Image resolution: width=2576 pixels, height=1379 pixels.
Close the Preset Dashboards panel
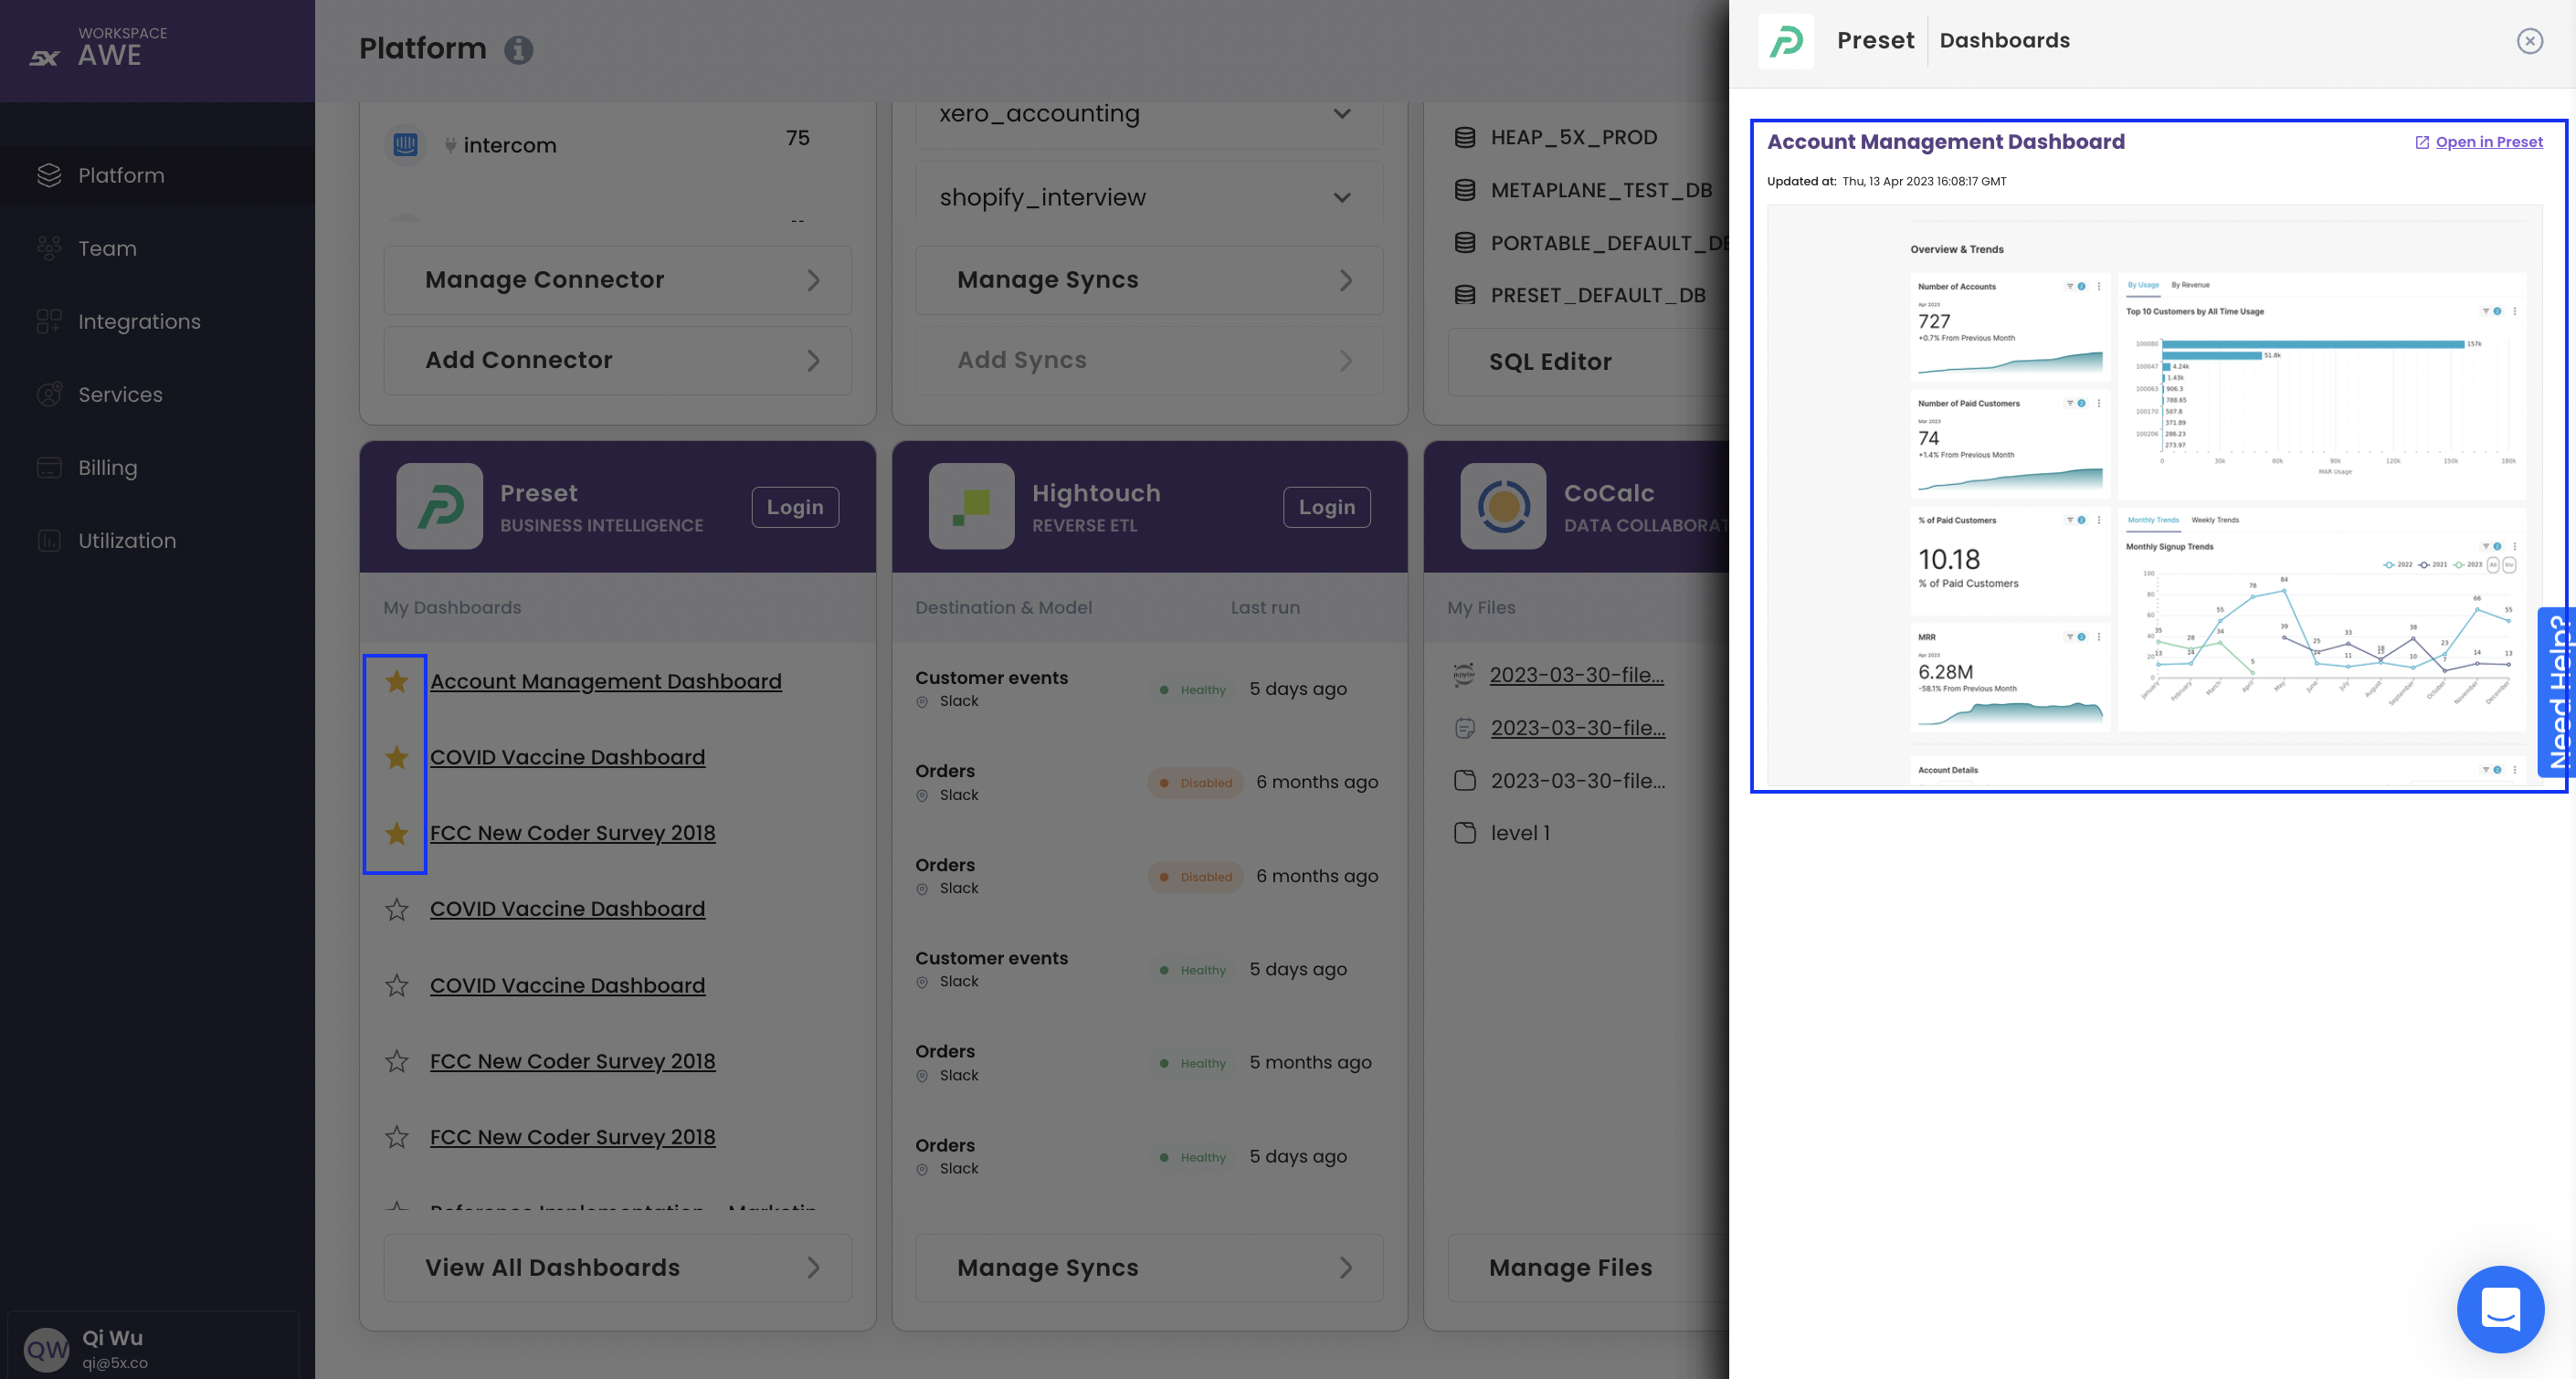(2529, 41)
